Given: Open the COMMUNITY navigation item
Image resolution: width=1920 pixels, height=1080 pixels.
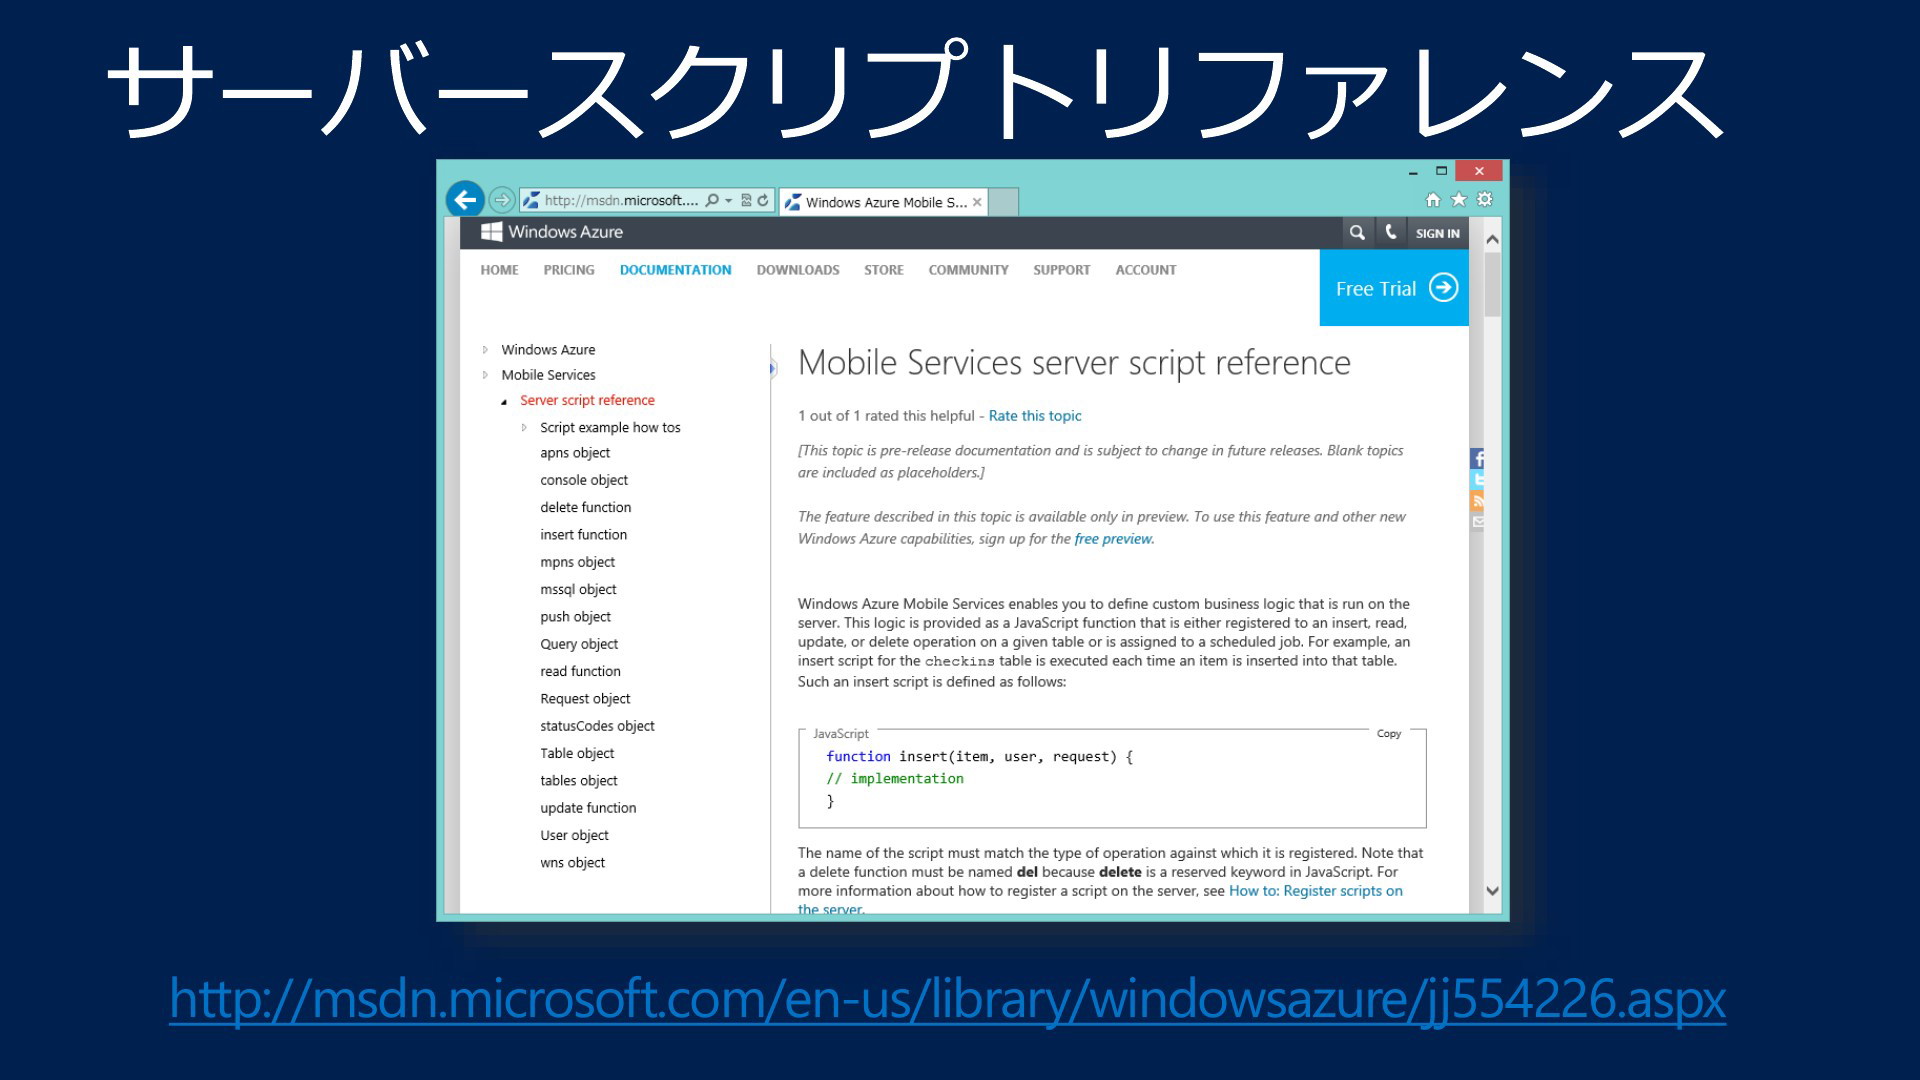Looking at the screenshot, I should [968, 270].
